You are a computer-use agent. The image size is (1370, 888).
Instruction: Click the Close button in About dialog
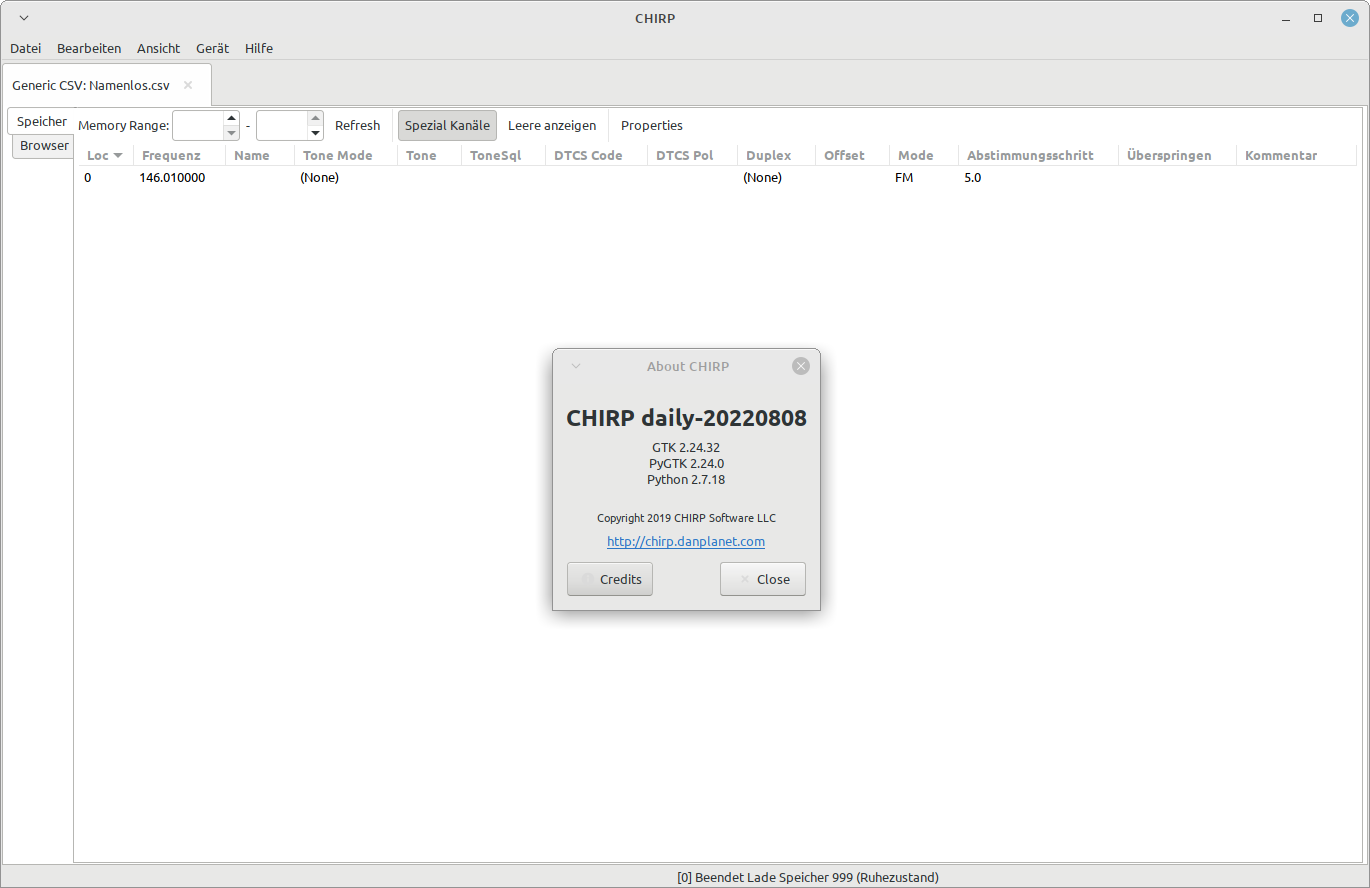tap(763, 579)
